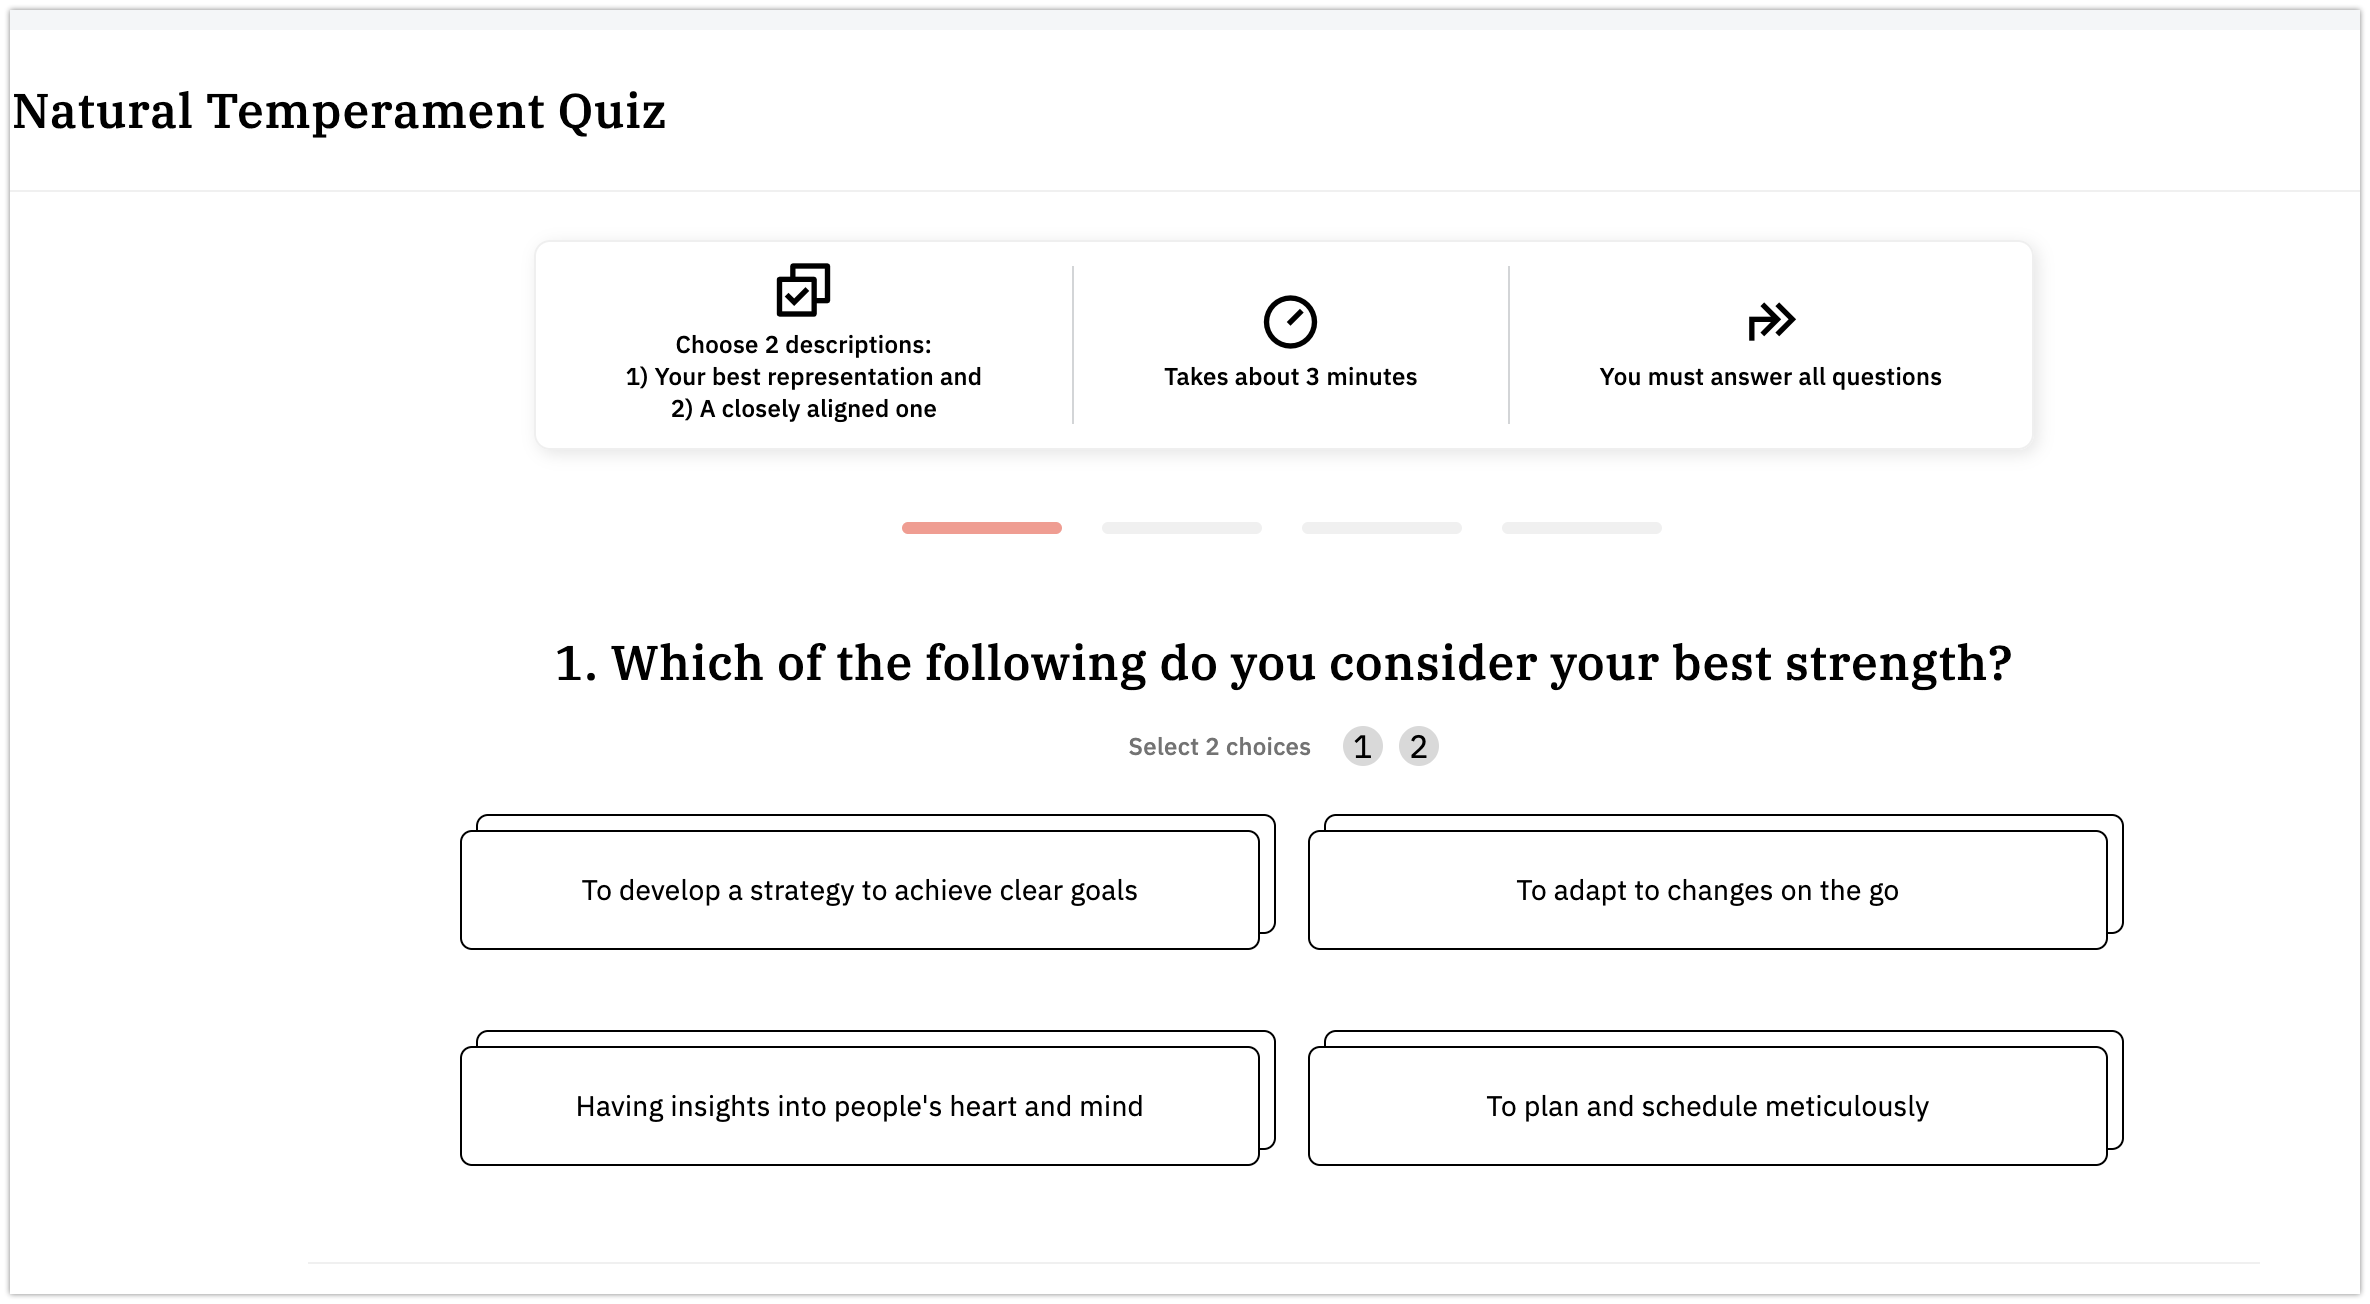Select 'To develop a strategy to achieve clear goals'
This screenshot has width=2370, height=1304.
pos(860,890)
